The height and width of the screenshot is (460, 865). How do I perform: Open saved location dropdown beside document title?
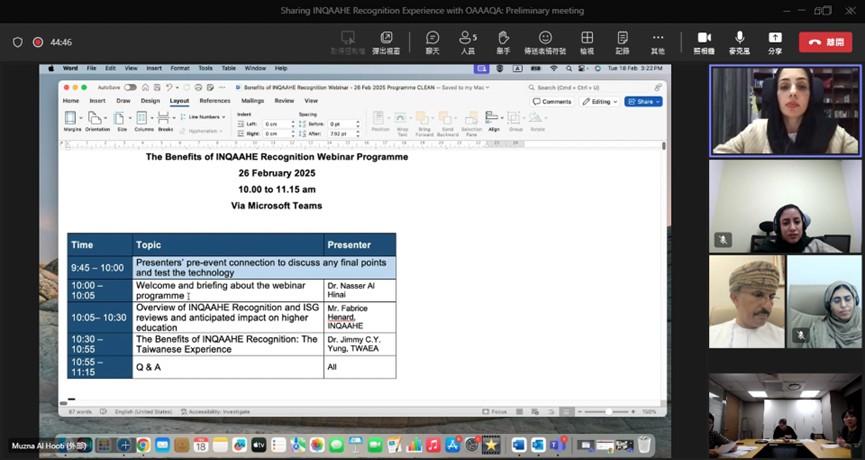click(x=487, y=87)
